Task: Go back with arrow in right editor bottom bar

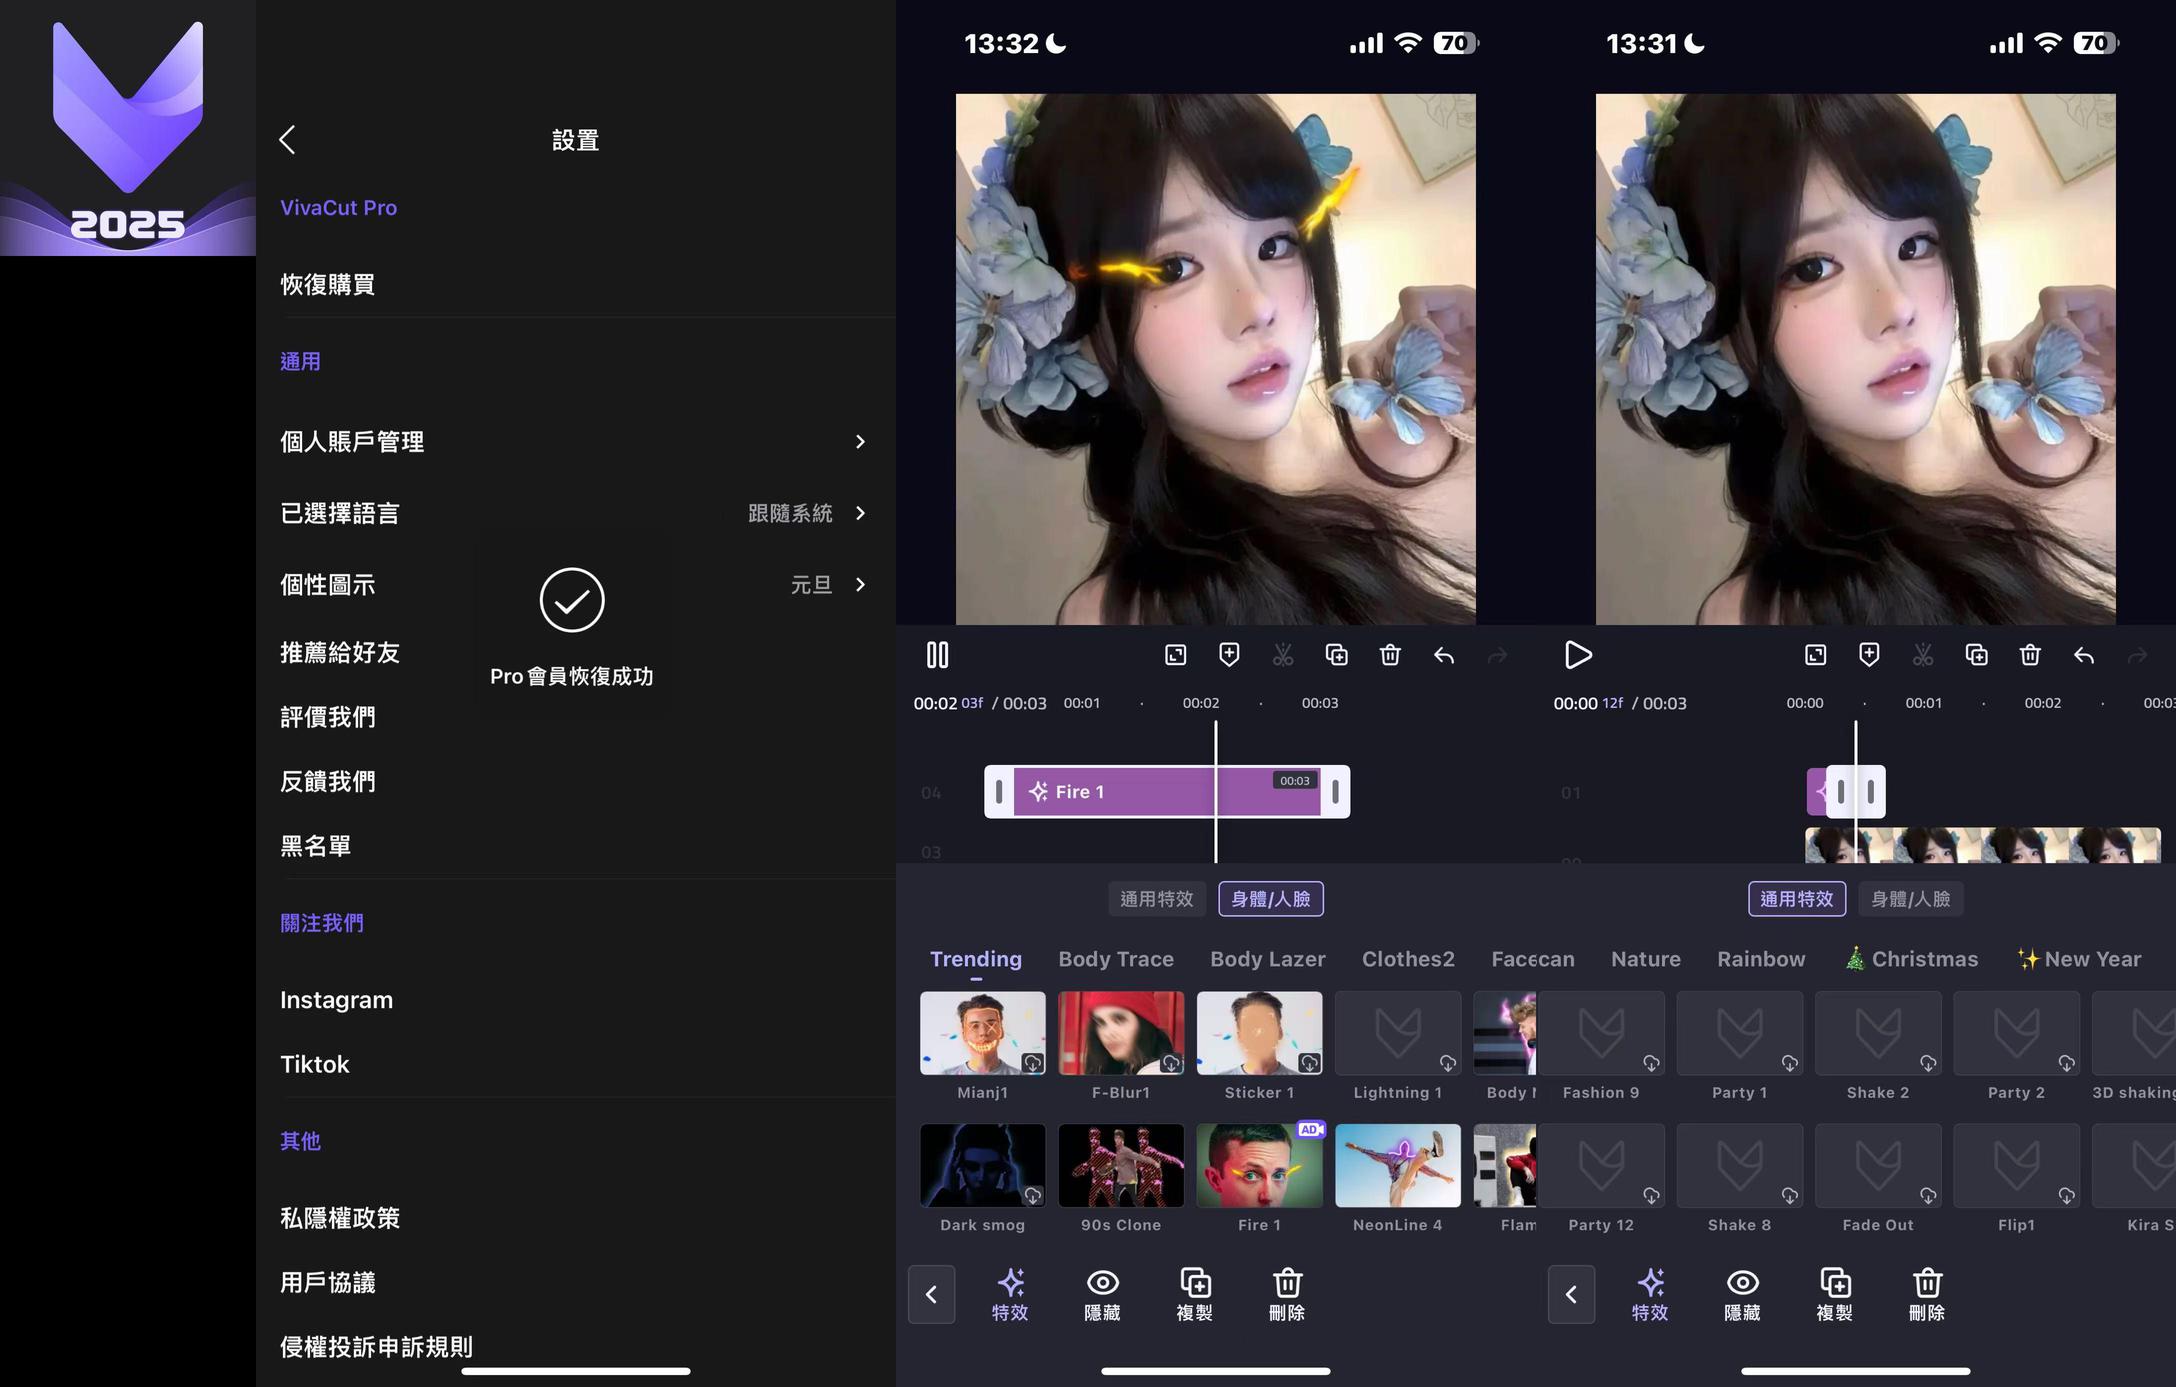Action: 1571,1295
